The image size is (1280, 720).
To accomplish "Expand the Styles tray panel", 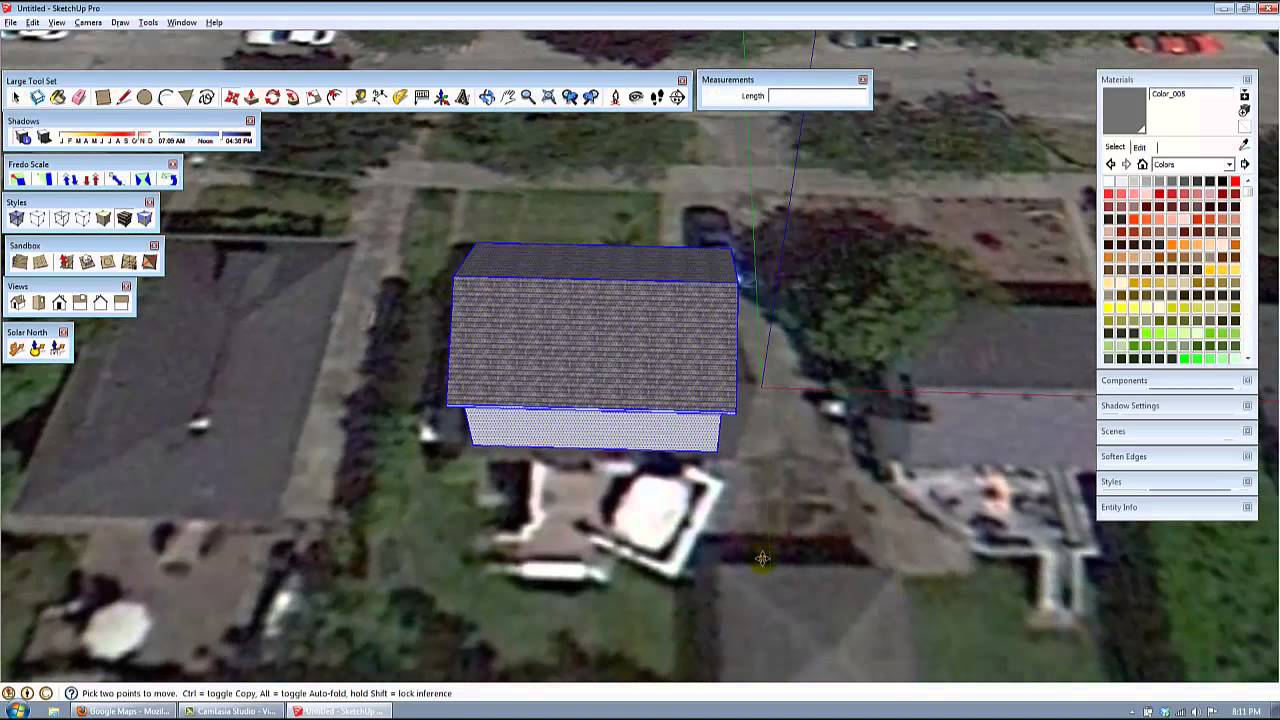I will (1176, 481).
